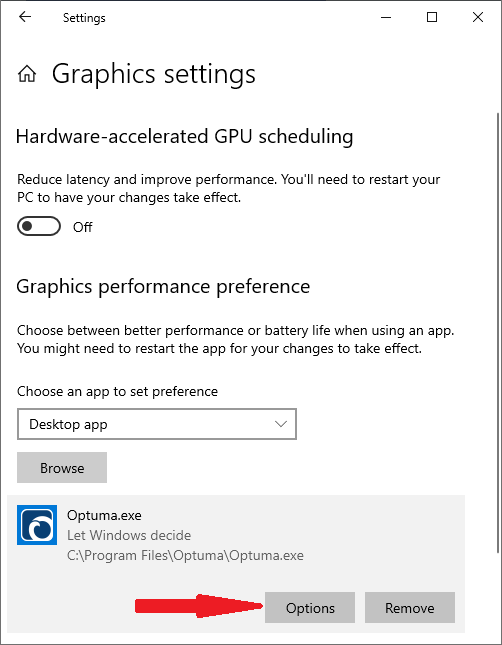Go back using the Settings back arrow

[x=25, y=17]
